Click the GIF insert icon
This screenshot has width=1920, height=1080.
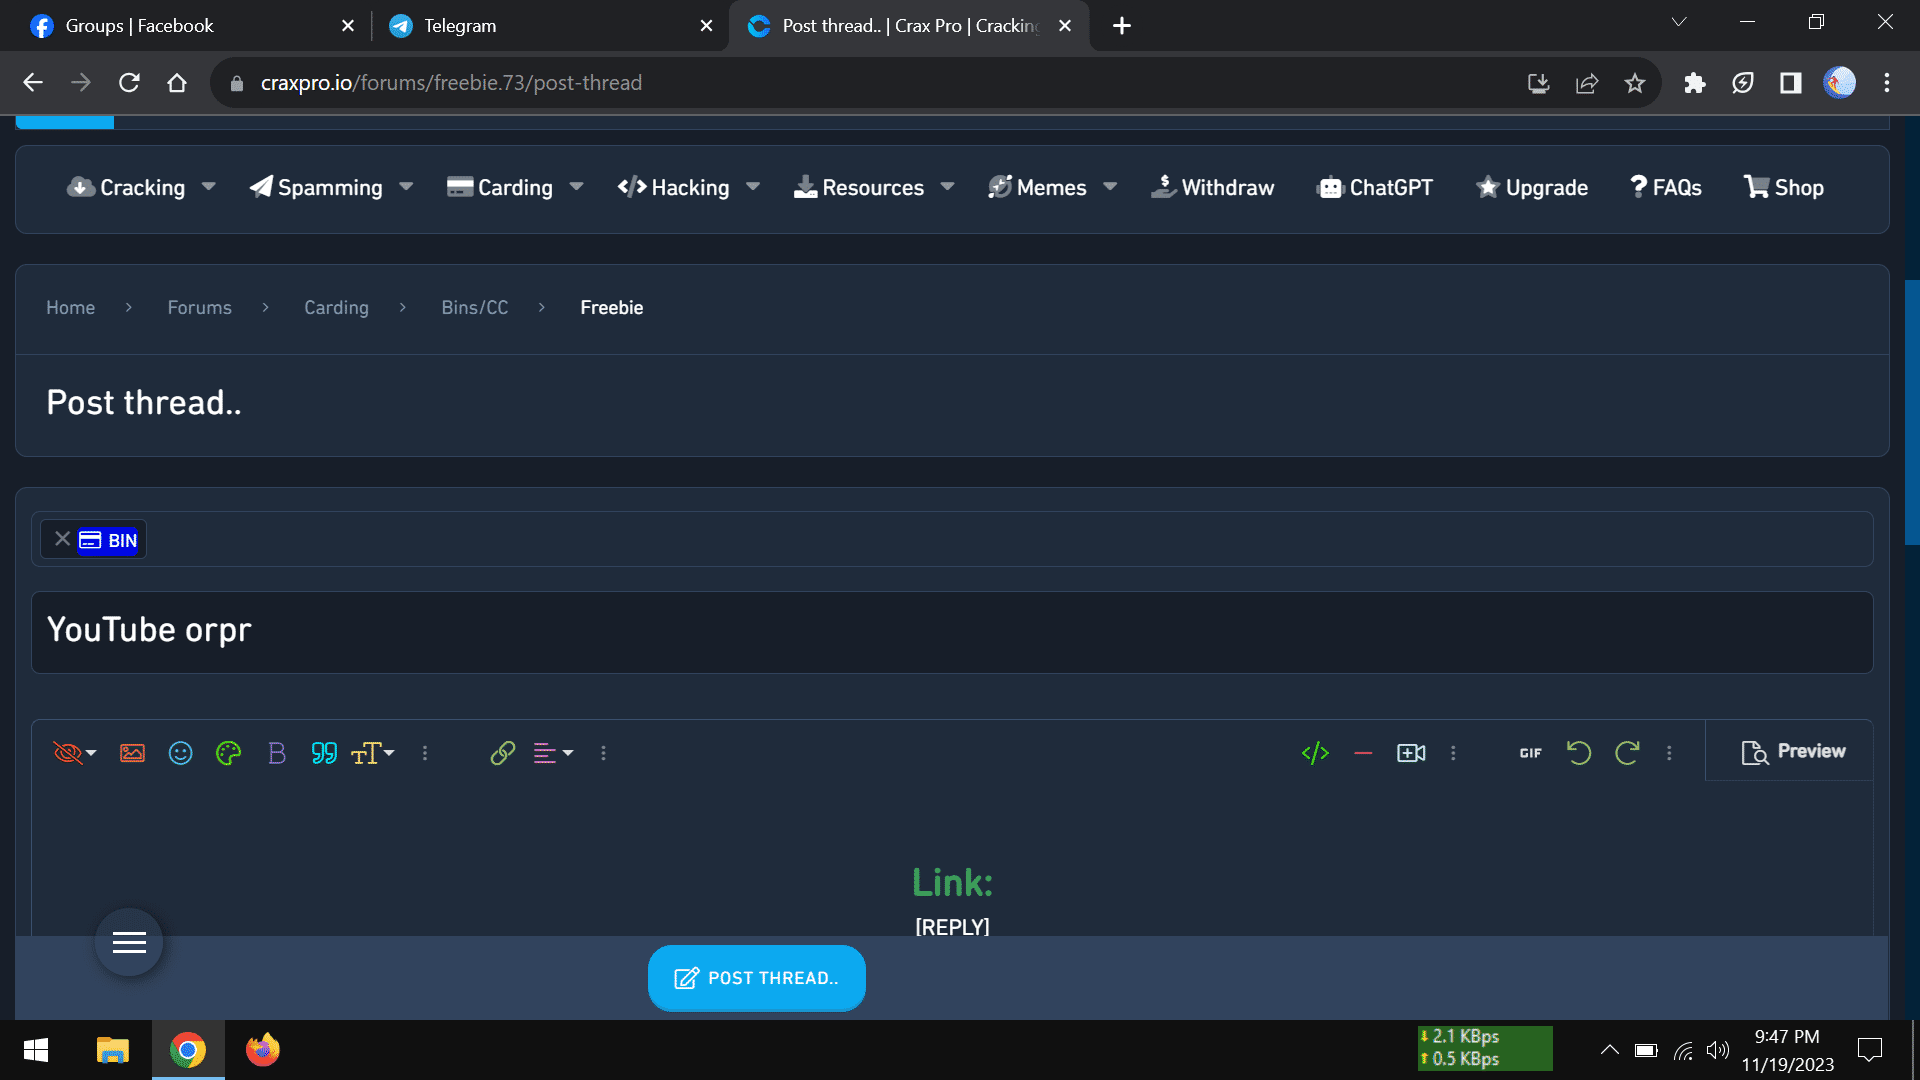pyautogui.click(x=1530, y=753)
